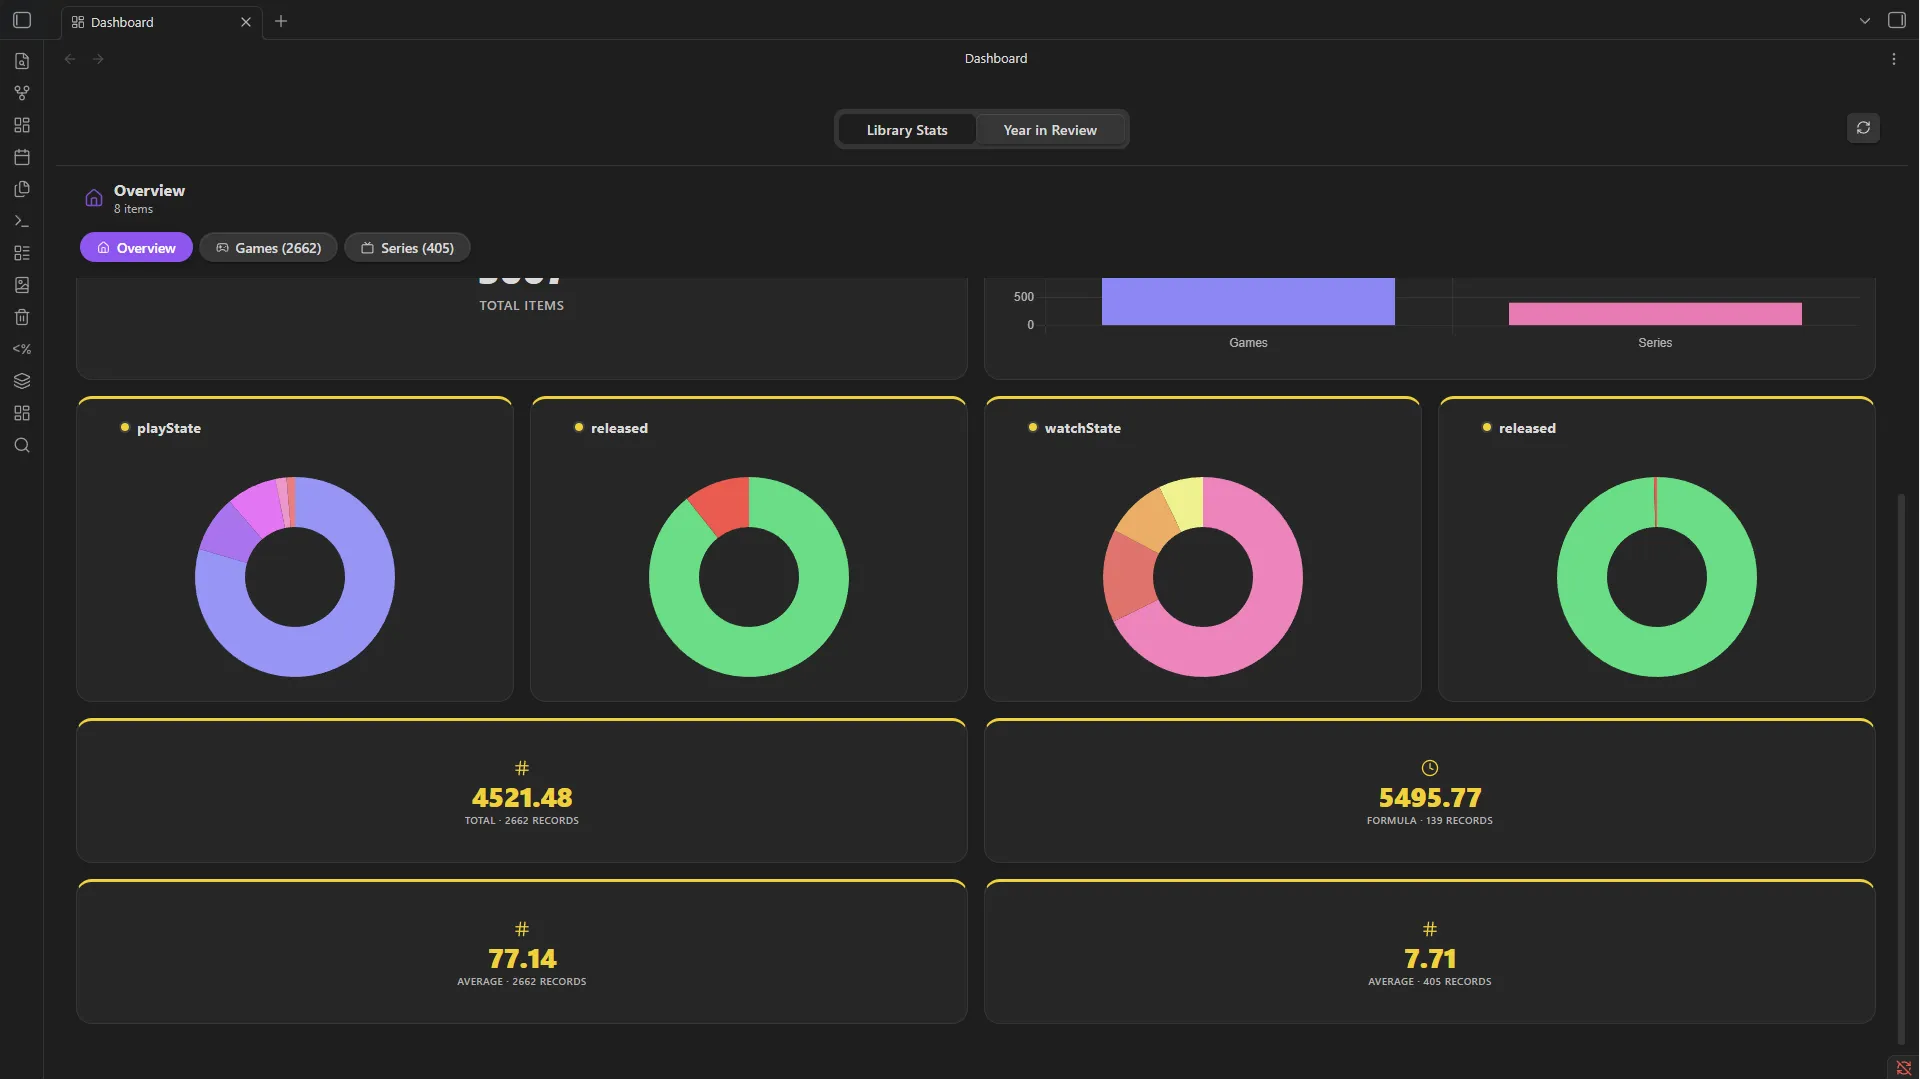Switch to Year in Review view

[1050, 130]
